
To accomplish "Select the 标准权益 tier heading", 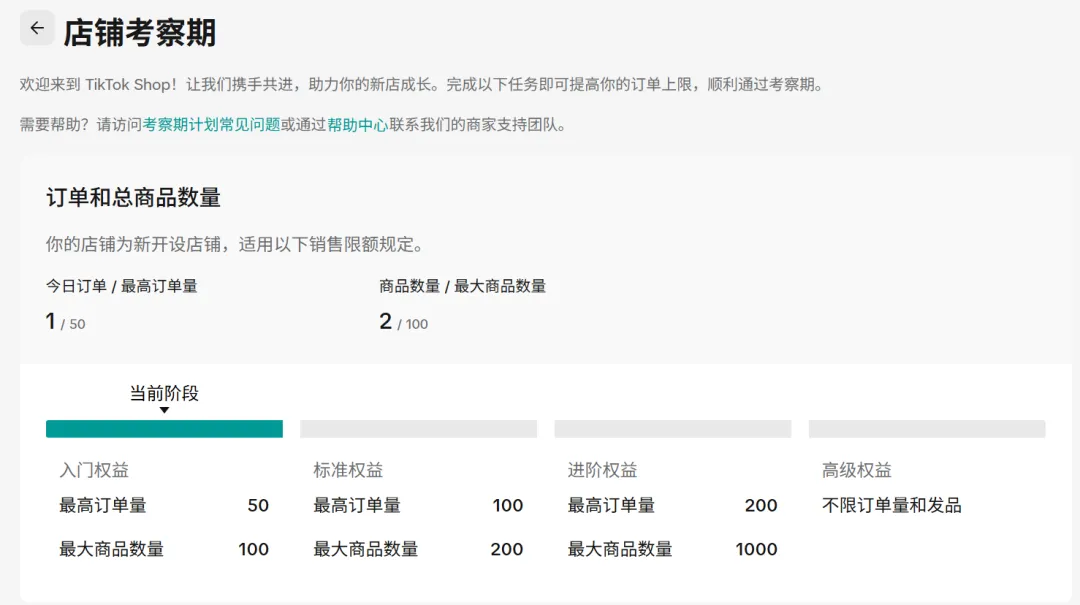I will pos(348,470).
